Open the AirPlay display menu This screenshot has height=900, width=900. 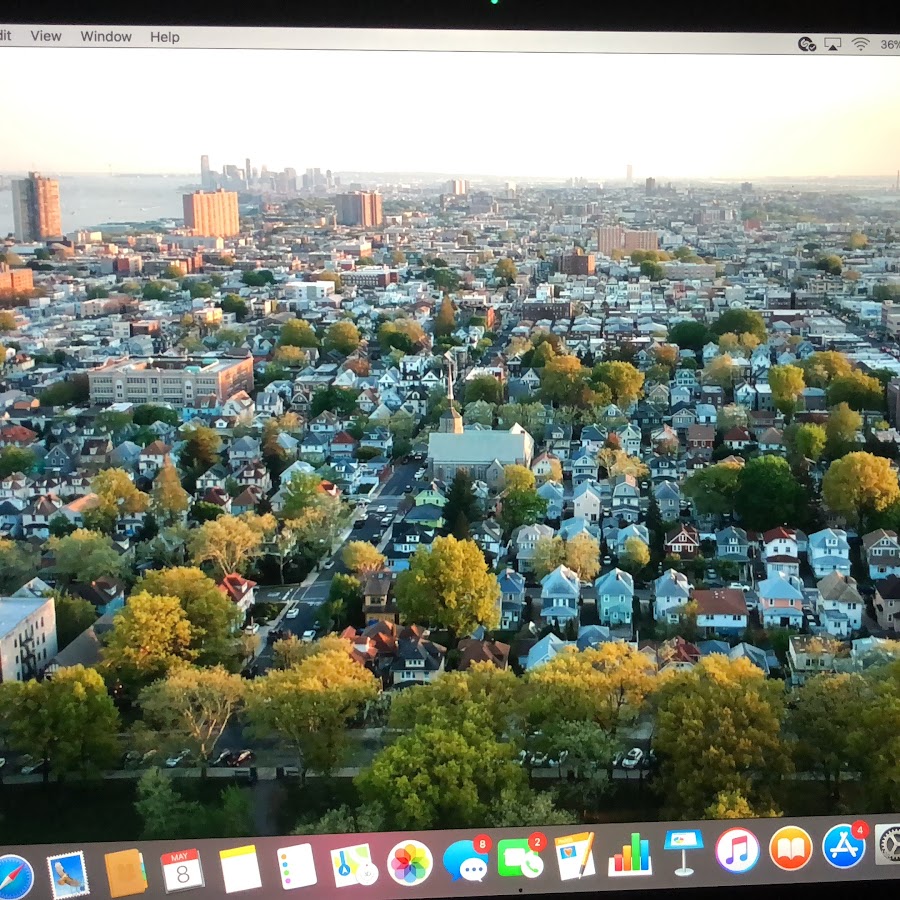tap(832, 44)
